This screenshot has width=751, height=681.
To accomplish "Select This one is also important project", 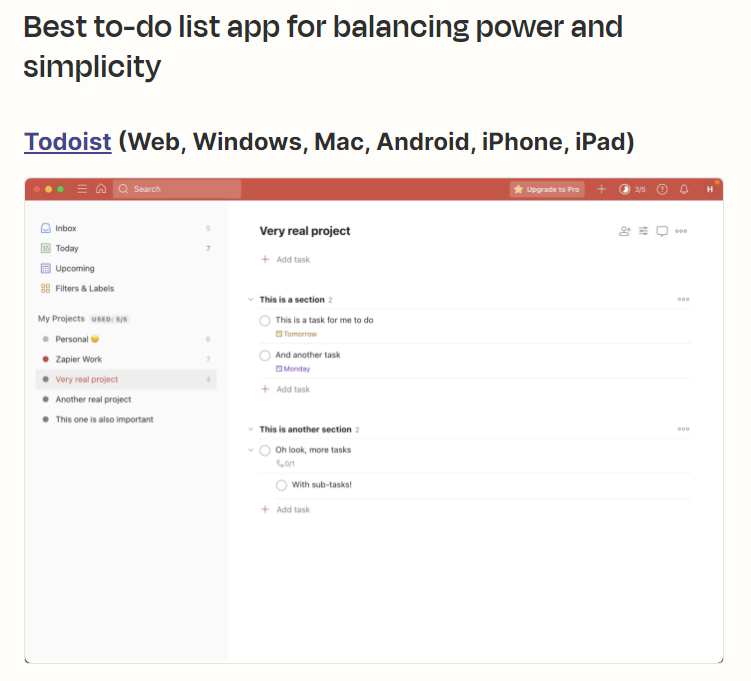I will coord(126,420).
